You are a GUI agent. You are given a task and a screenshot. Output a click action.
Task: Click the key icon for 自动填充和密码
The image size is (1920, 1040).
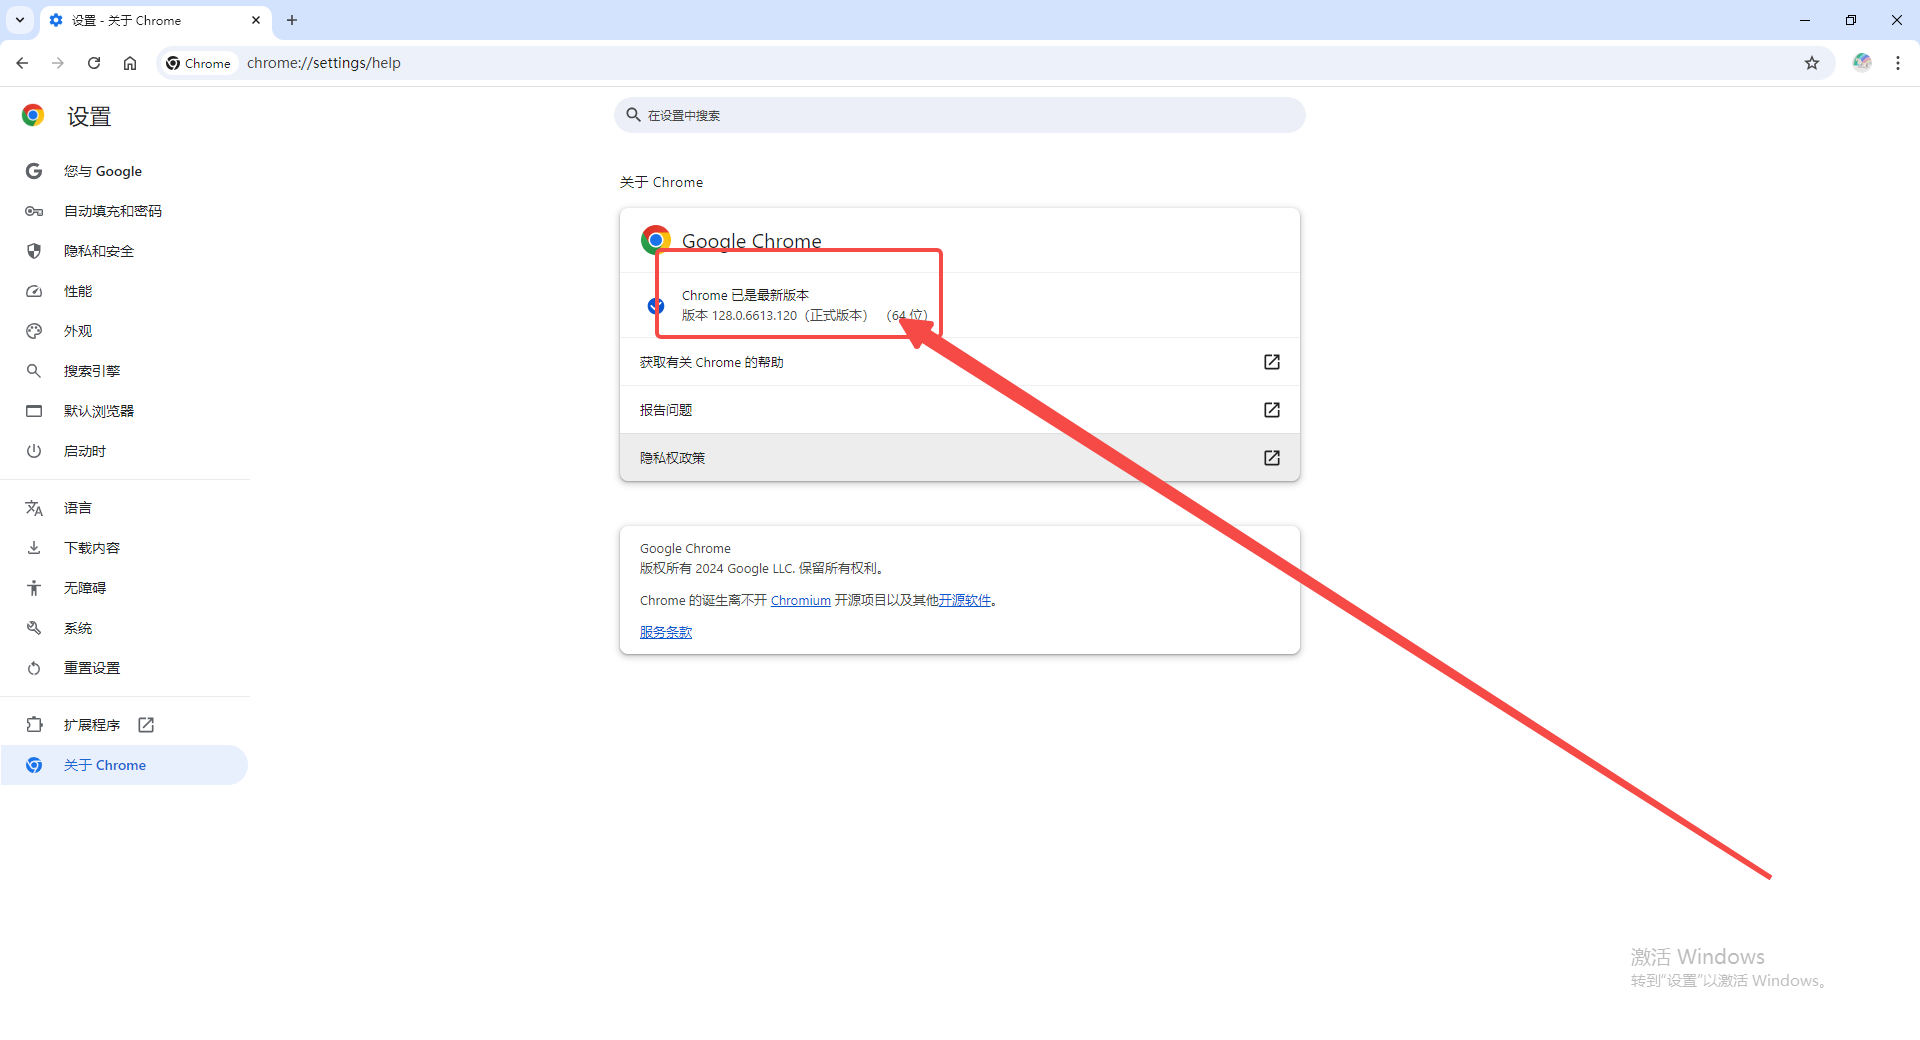(x=34, y=211)
